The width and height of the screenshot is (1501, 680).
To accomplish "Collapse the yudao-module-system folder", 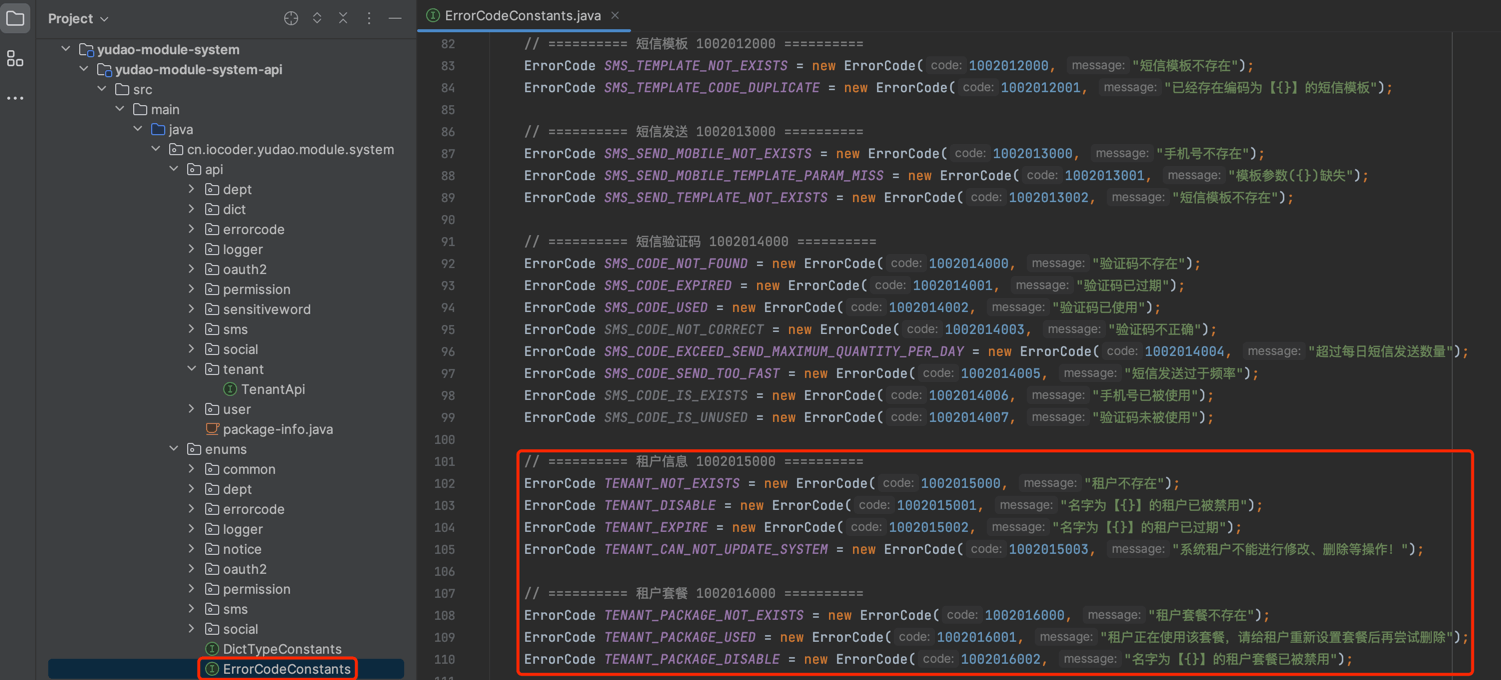I will (66, 49).
